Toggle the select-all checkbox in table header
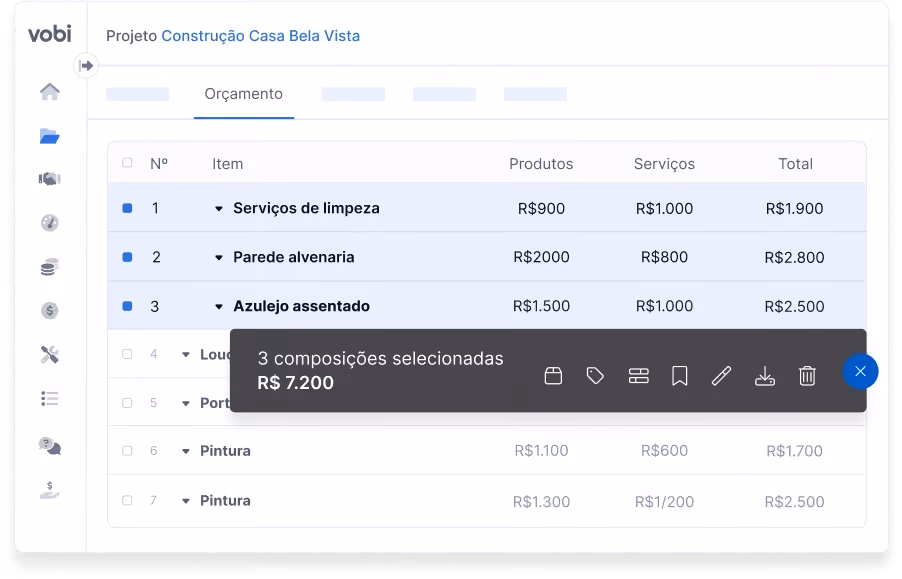Image resolution: width=902 pixels, height=579 pixels. [x=128, y=163]
